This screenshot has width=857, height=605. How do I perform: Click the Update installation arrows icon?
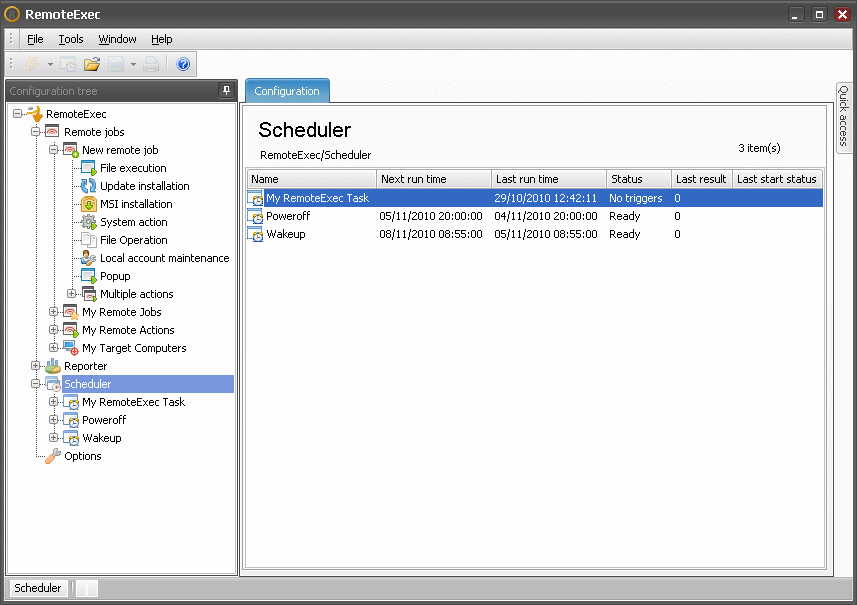point(89,186)
